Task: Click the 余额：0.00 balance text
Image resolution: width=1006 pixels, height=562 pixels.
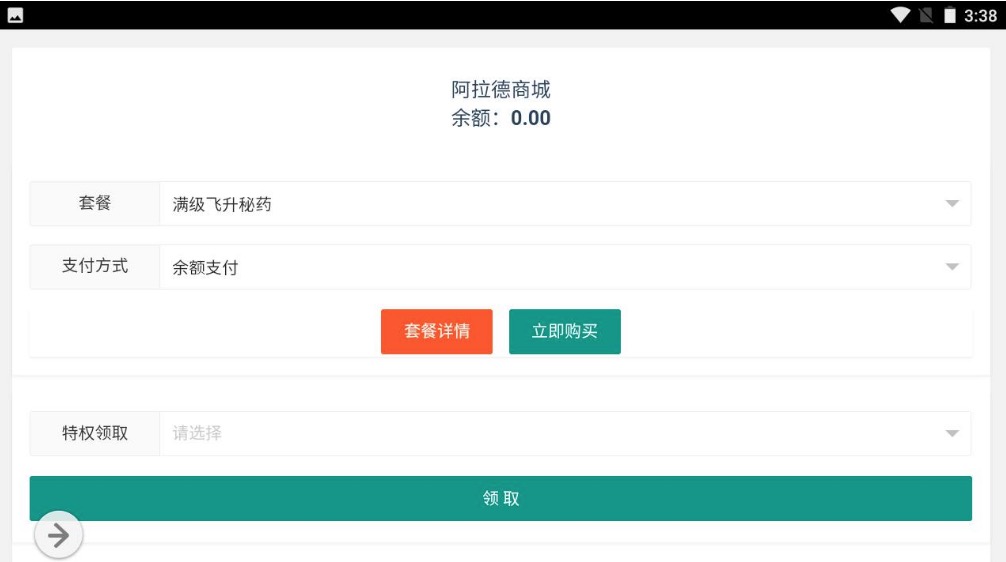Action: click(x=500, y=118)
